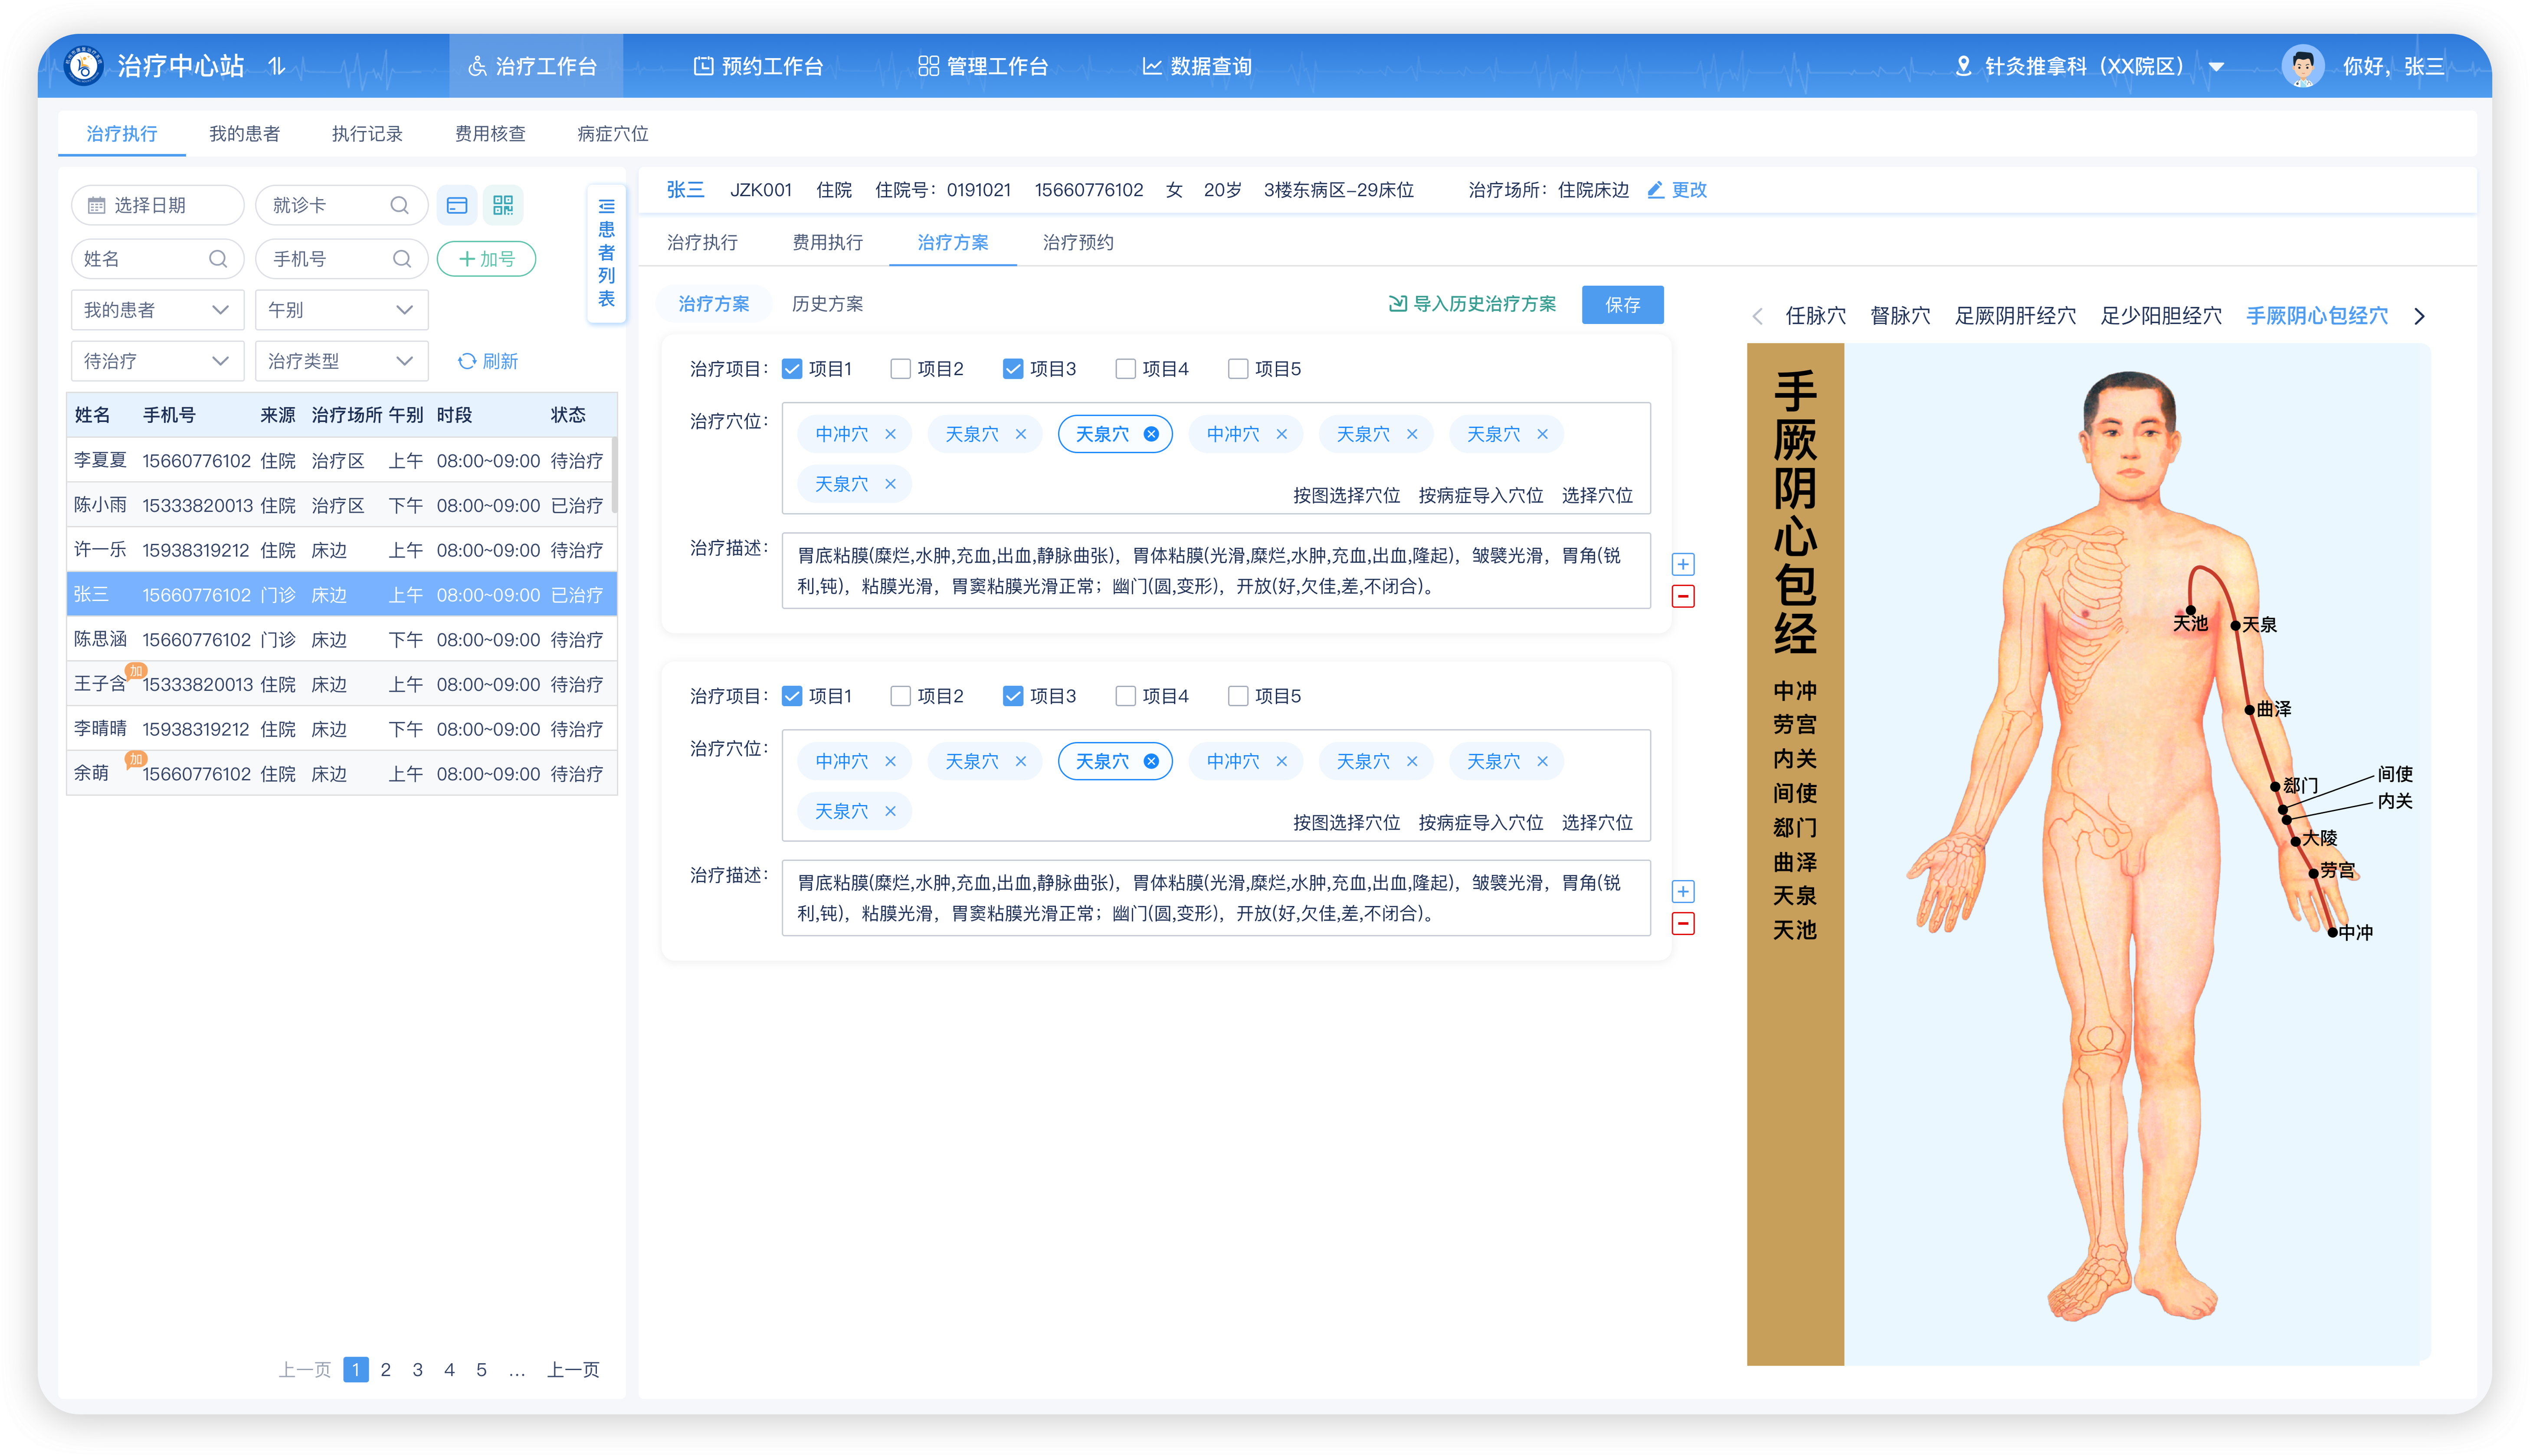2530x1456 pixels.
Task: Open 数据查询 in top navigation
Action: pyautogui.click(x=1197, y=66)
